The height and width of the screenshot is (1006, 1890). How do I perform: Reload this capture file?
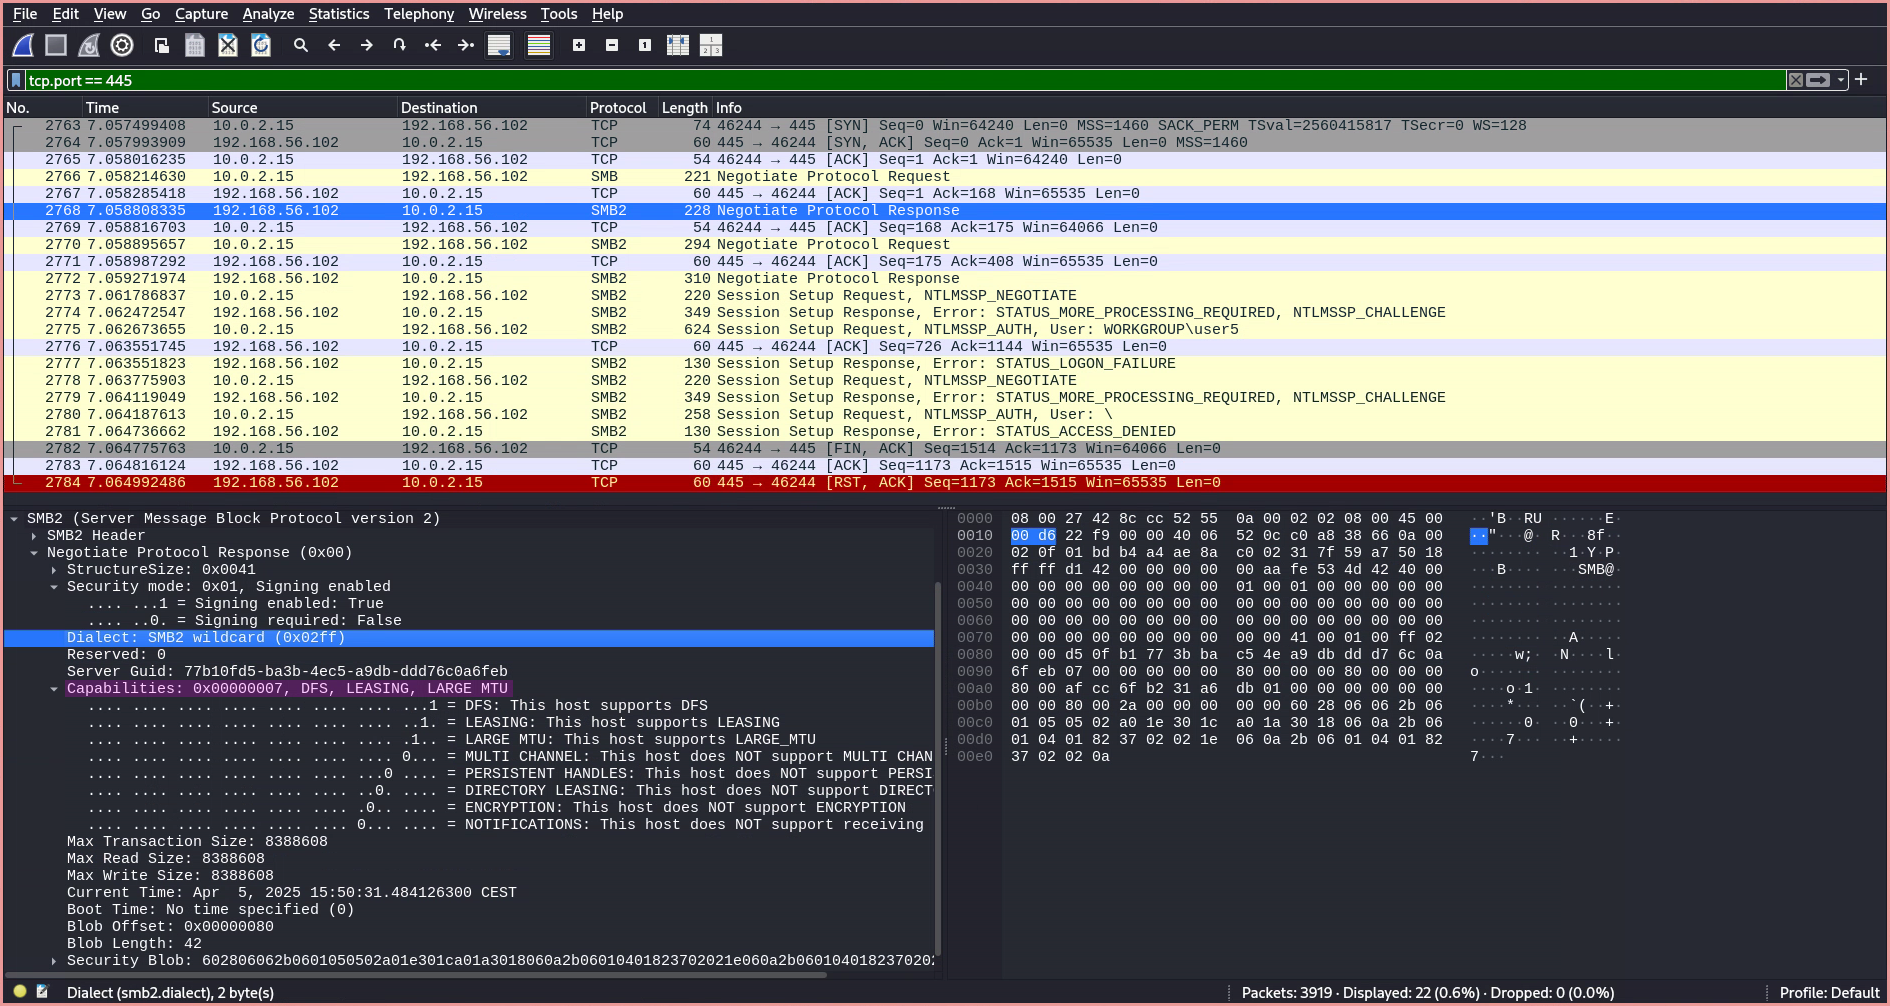coord(261,45)
